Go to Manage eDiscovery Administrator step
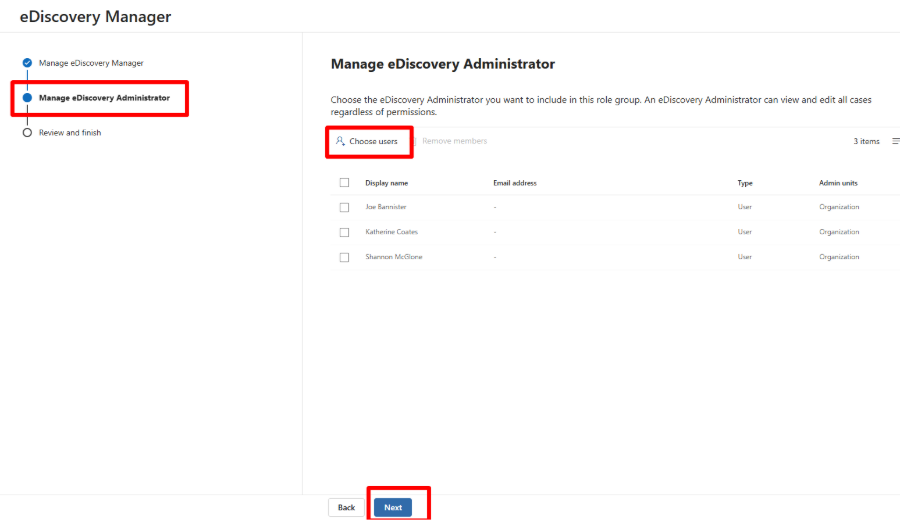The width and height of the screenshot is (900, 520). (104, 98)
